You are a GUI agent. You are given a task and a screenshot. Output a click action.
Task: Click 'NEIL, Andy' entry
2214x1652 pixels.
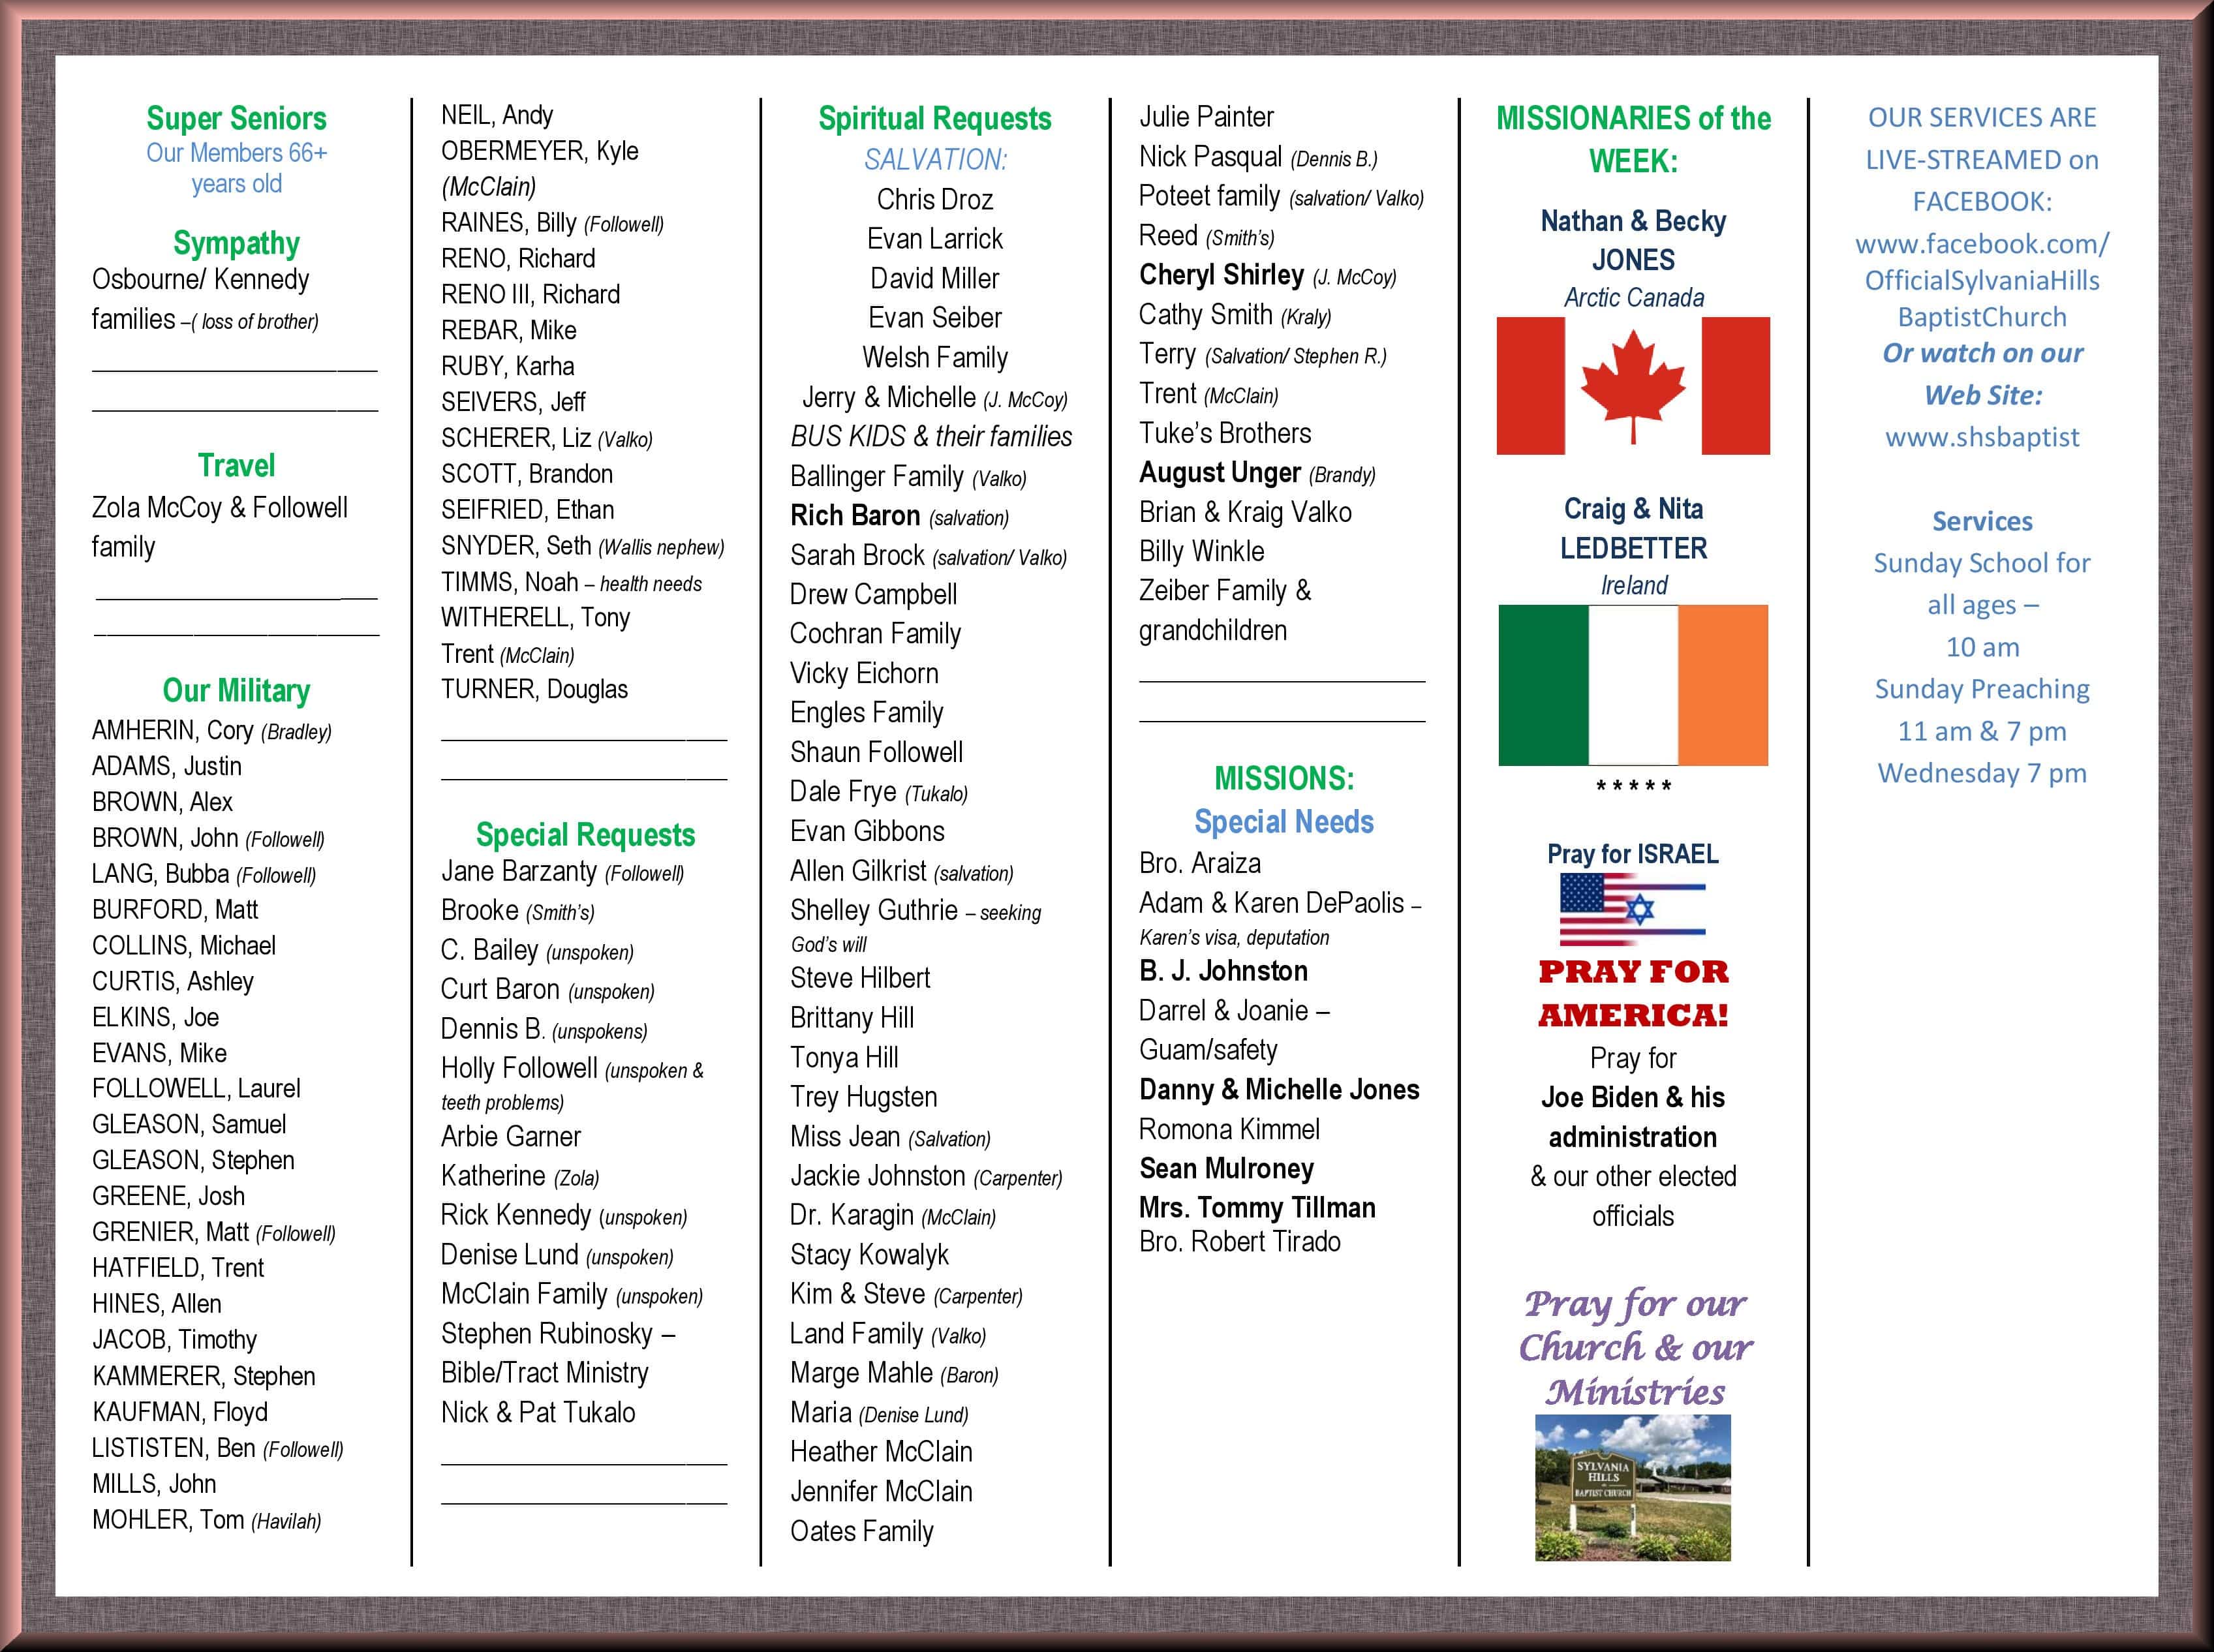pyautogui.click(x=497, y=115)
